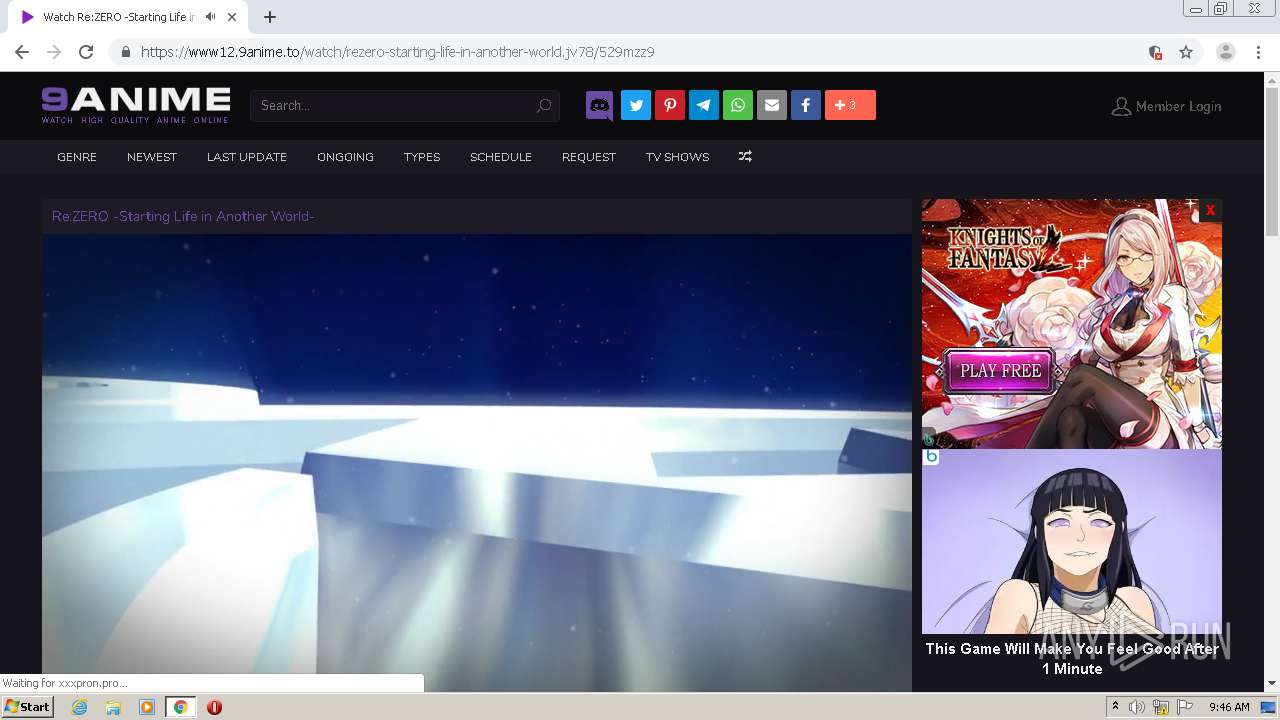
Task: Click the anime video player
Action: (477, 462)
